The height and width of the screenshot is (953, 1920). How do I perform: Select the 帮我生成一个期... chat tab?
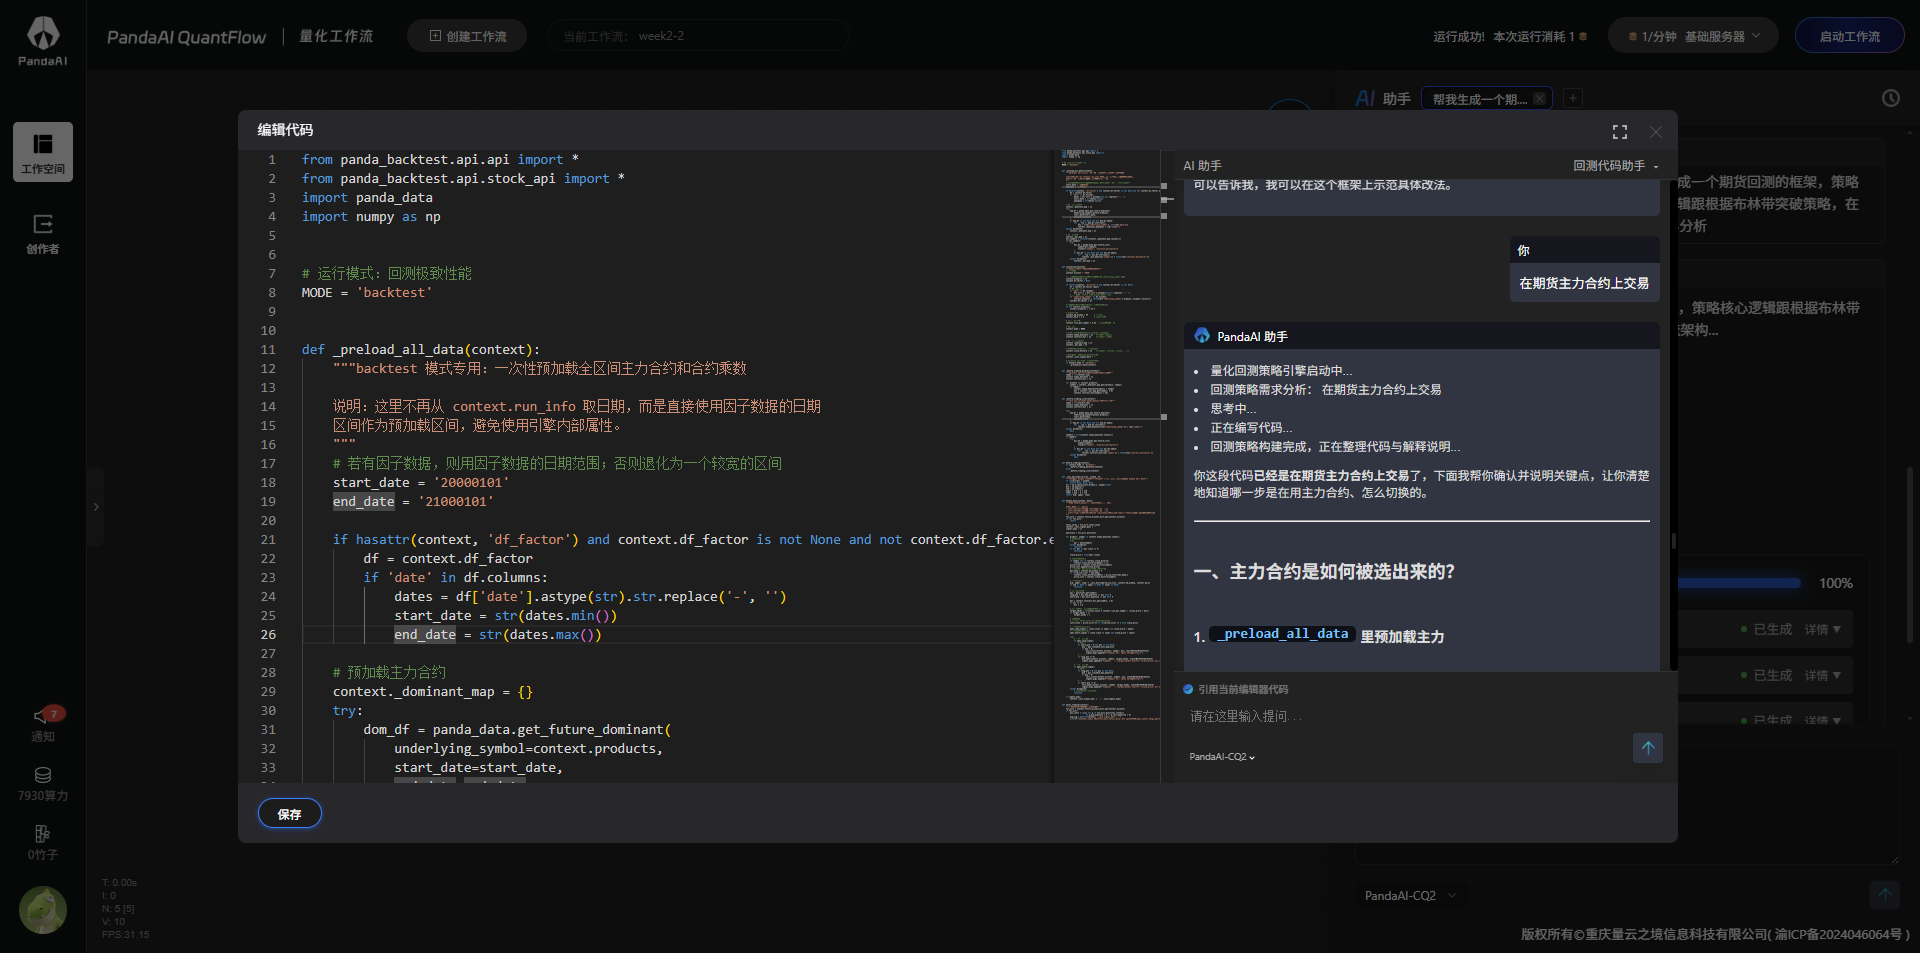click(x=1478, y=99)
